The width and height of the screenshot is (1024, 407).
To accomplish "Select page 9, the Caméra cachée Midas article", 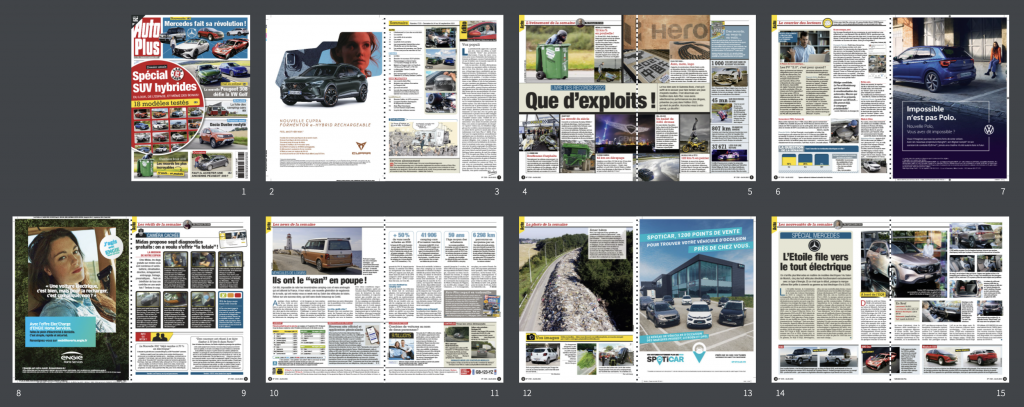I will pos(191,301).
